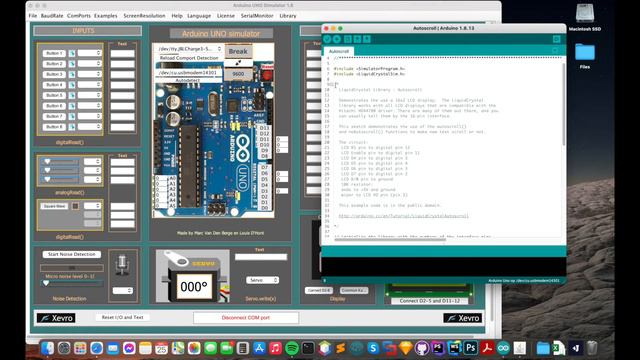Open the pin dropdown beside Button 7

[89, 116]
